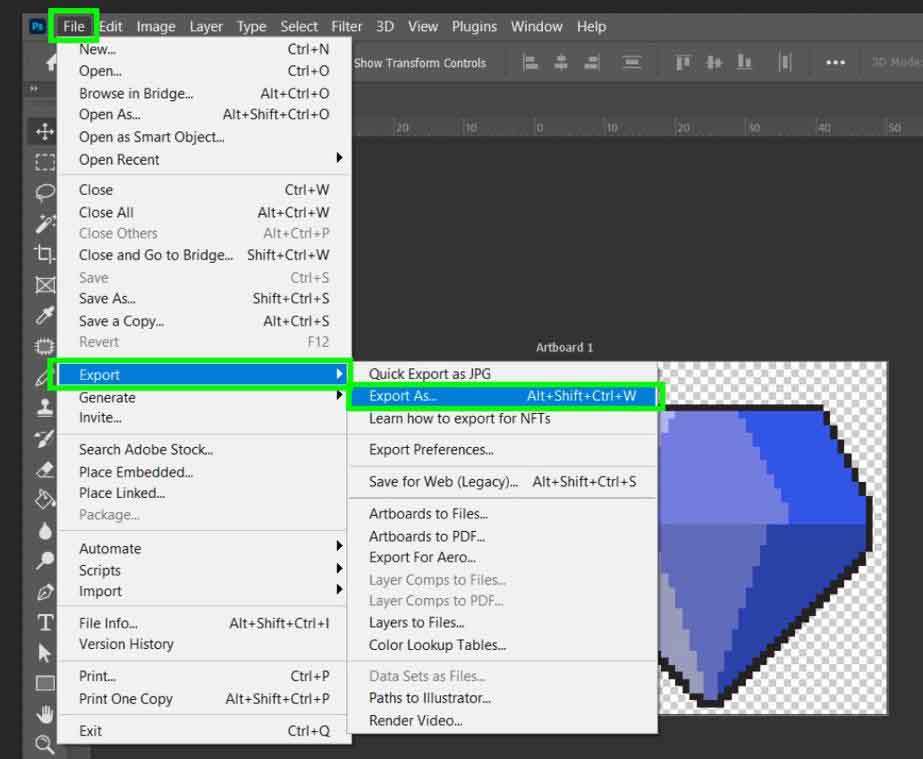Click the Align Top Edges icon

(x=683, y=62)
